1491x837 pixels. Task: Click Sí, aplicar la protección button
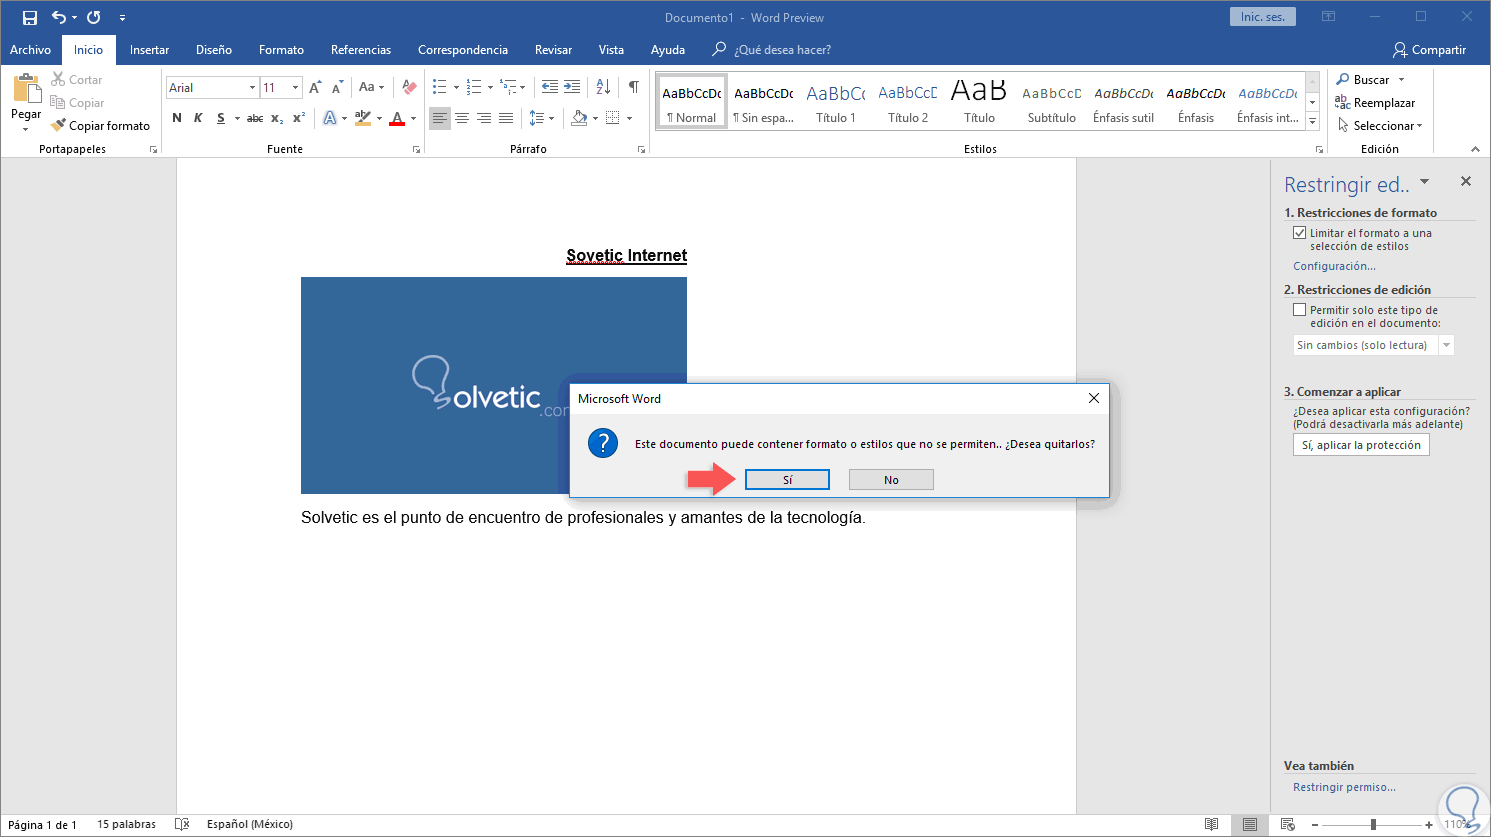click(1360, 445)
